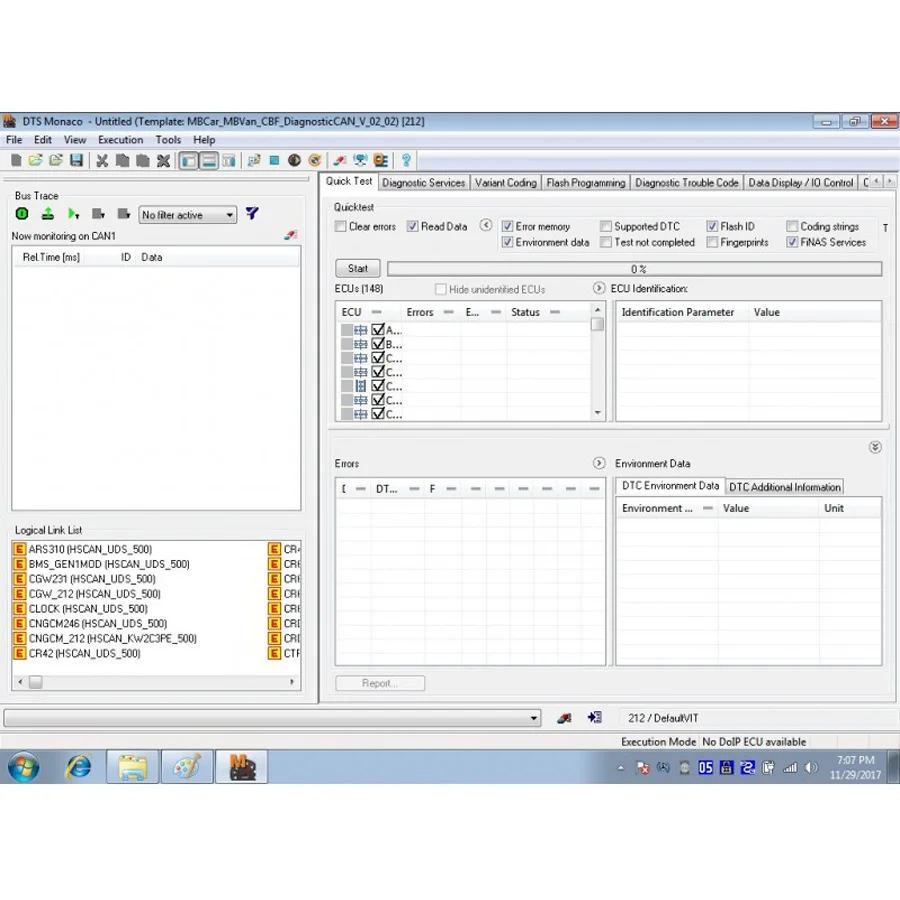The image size is (900, 900).
Task: Switch to the Diagnostic Trouble Code tab
Action: [686, 183]
